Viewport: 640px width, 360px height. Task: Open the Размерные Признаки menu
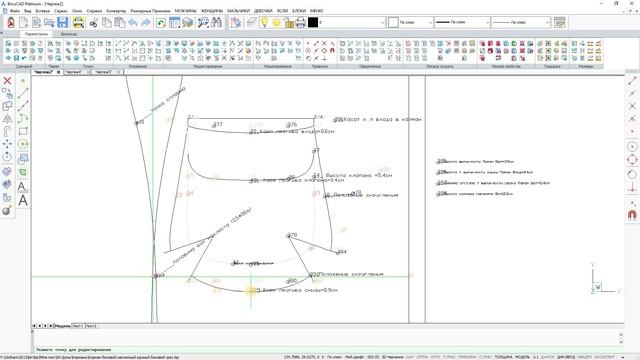tap(150, 11)
